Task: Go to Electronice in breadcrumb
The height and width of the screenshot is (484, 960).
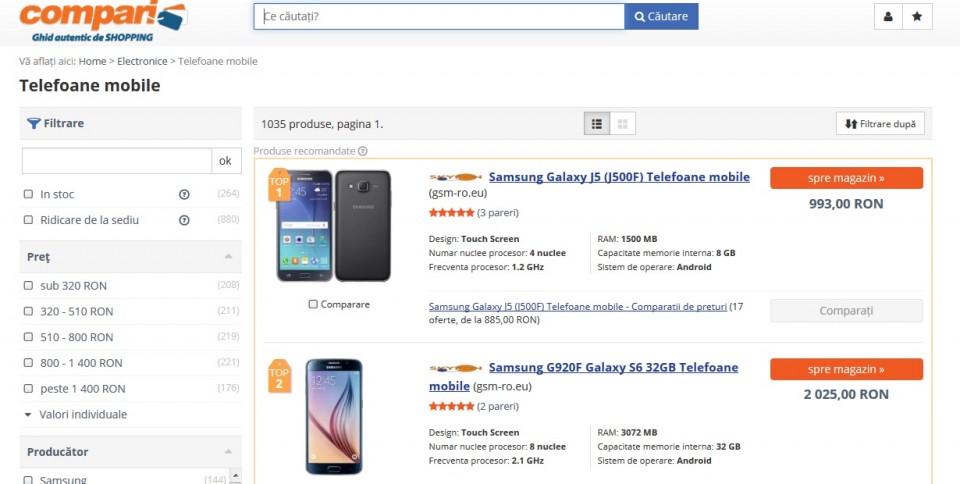Action: pos(142,61)
